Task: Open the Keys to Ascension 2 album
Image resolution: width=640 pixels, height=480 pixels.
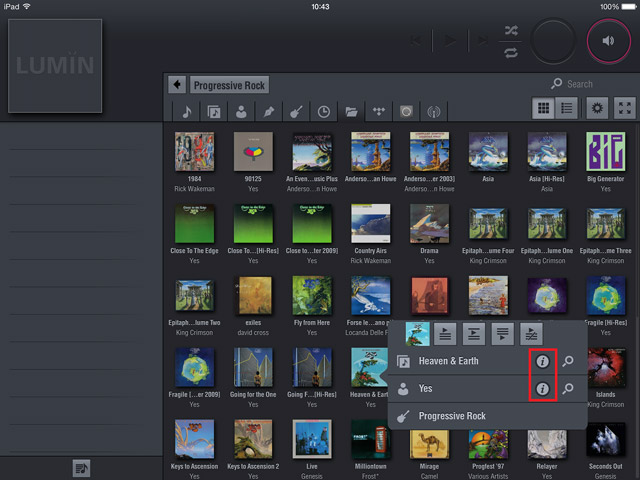Action: pos(253,439)
